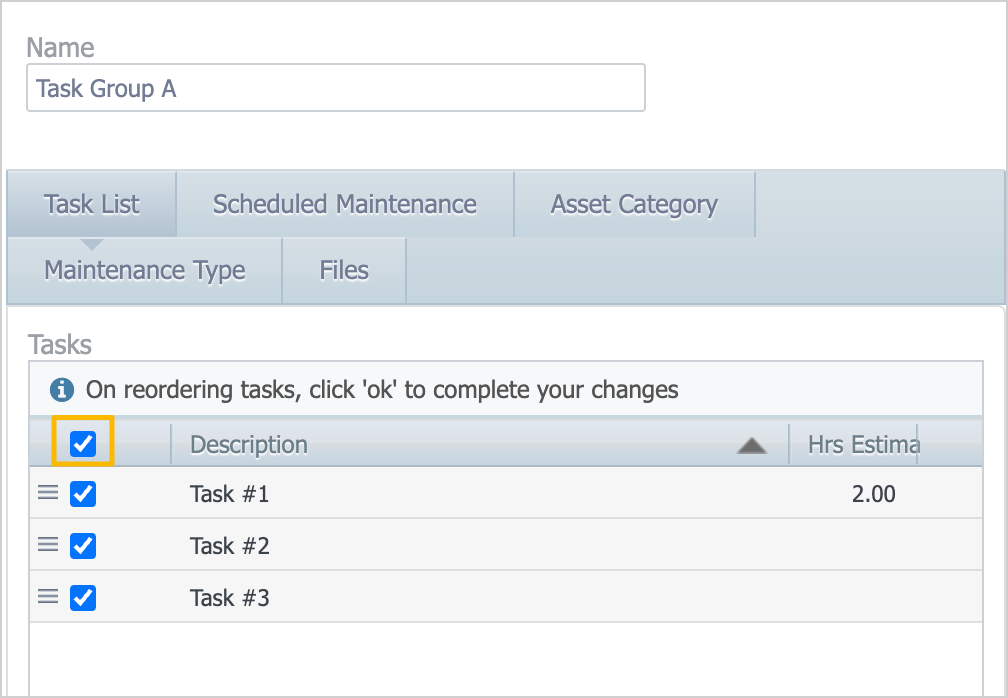This screenshot has height=698, width=1008.
Task: Open the Files tab
Action: (x=344, y=270)
